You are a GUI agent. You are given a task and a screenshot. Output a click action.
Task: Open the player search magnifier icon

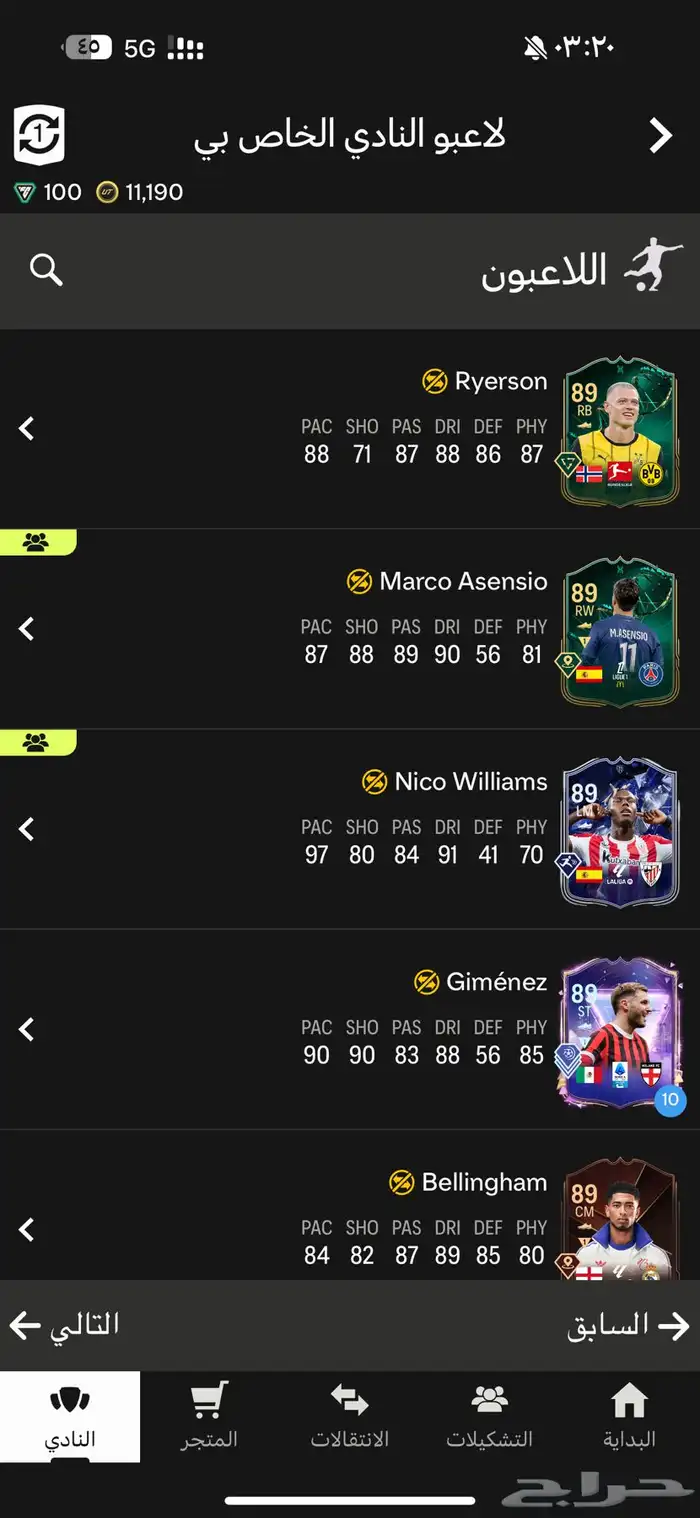(x=46, y=269)
